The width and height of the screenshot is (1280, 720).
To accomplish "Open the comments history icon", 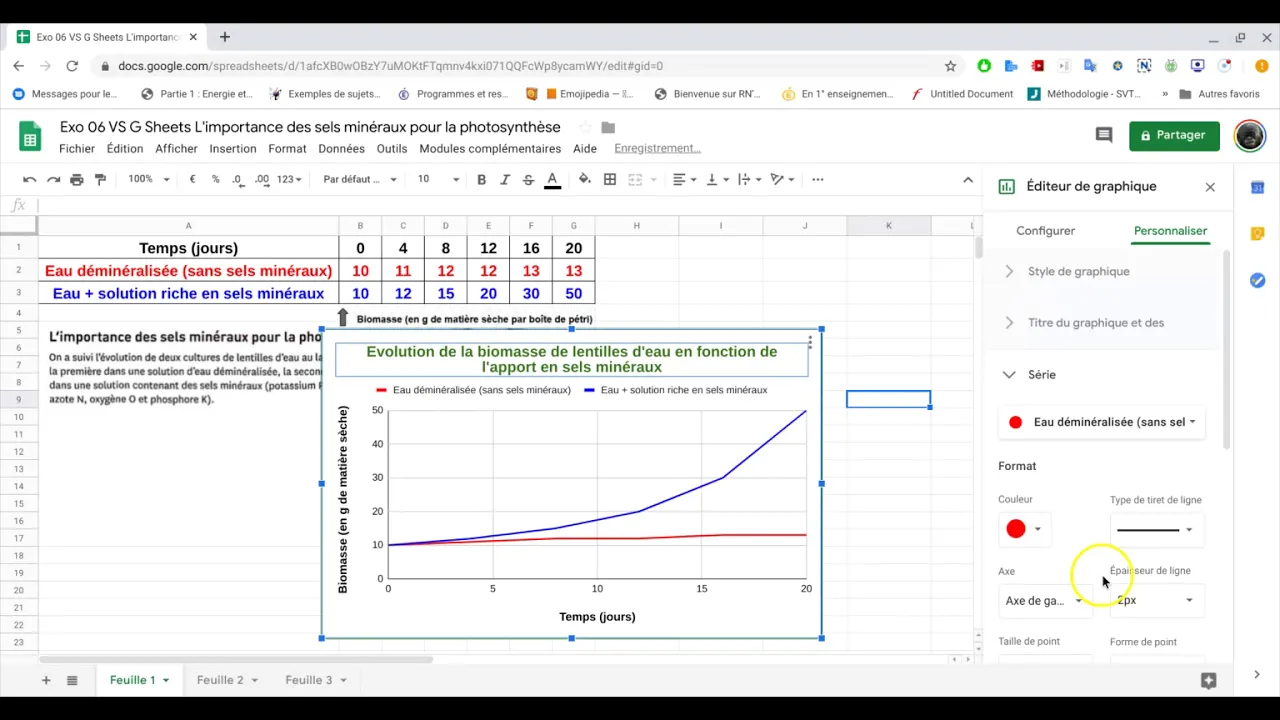I will 1104,135.
